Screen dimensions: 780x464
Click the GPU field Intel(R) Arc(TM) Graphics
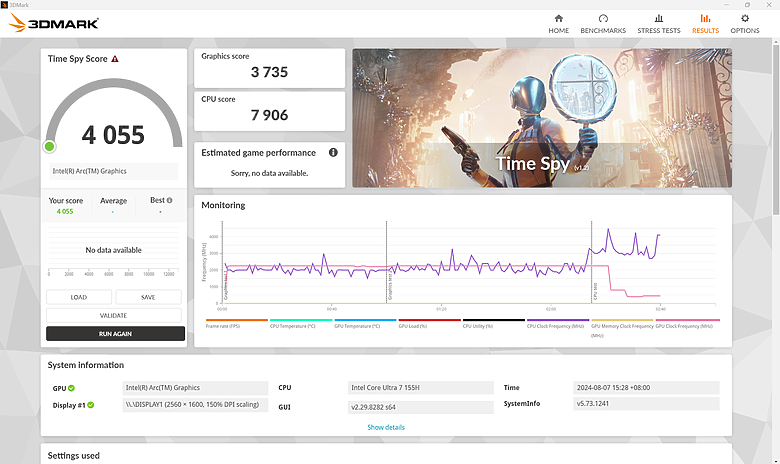point(195,388)
